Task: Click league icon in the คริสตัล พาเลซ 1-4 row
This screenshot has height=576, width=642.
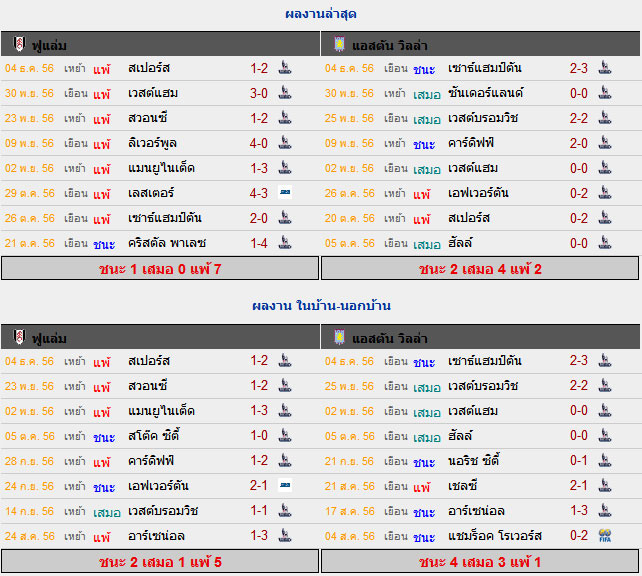Action: [285, 243]
